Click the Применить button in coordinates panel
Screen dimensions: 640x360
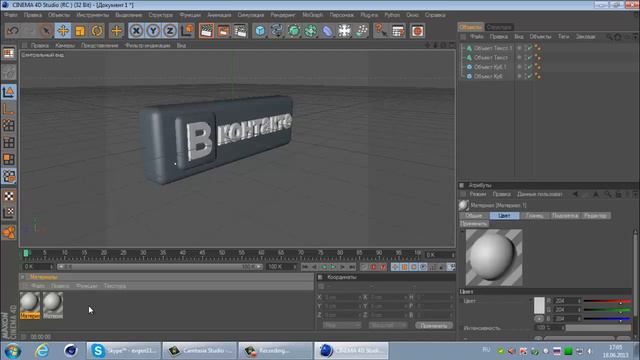[433, 325]
